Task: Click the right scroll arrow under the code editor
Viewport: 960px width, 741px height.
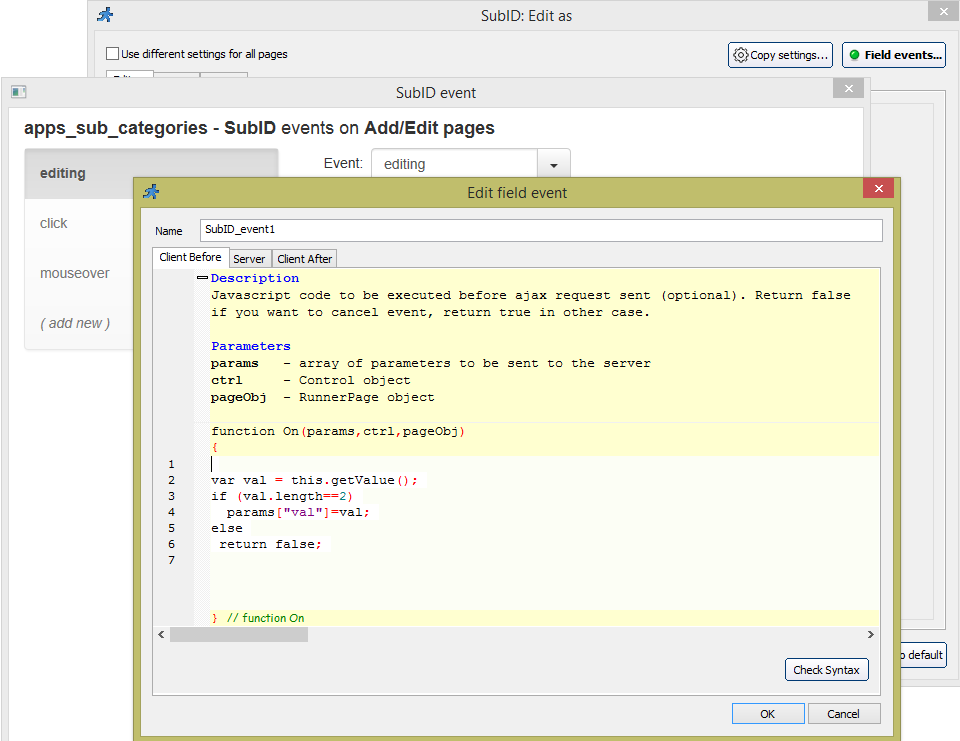Action: click(869, 634)
